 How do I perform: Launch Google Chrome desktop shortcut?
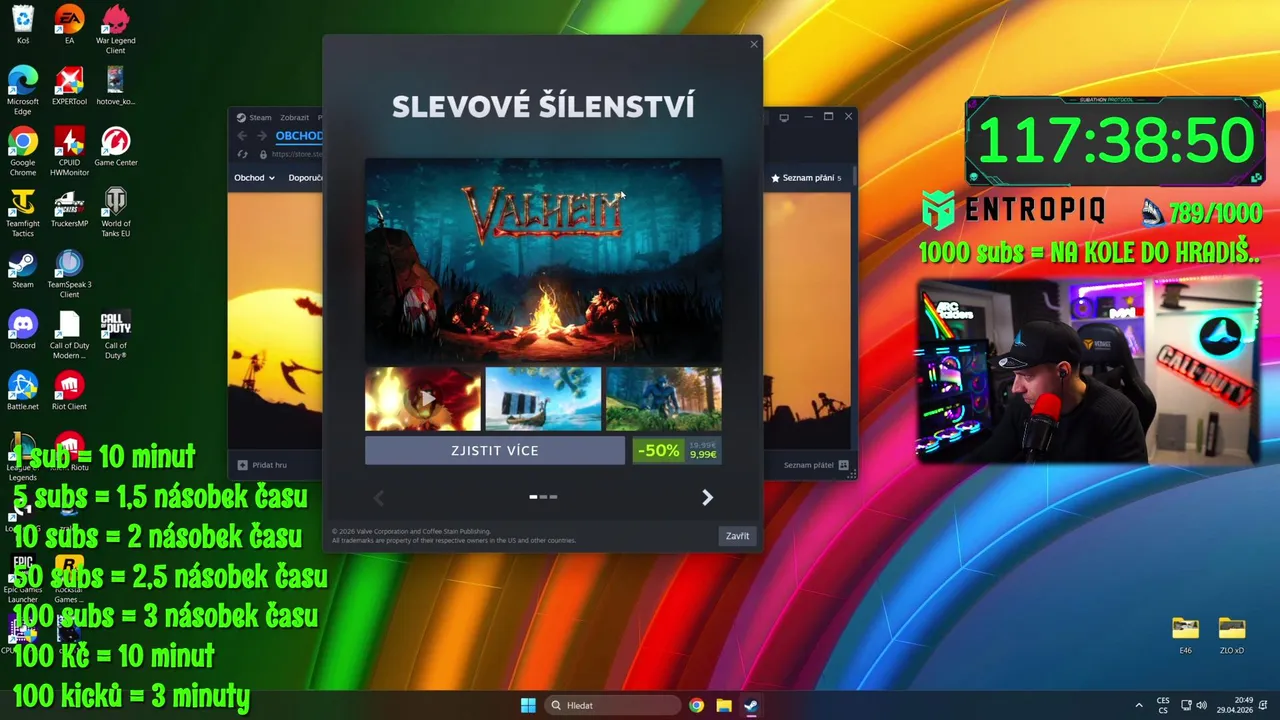coord(22,152)
